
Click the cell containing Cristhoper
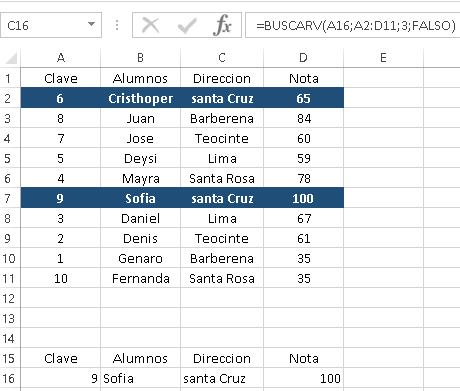pyautogui.click(x=140, y=98)
